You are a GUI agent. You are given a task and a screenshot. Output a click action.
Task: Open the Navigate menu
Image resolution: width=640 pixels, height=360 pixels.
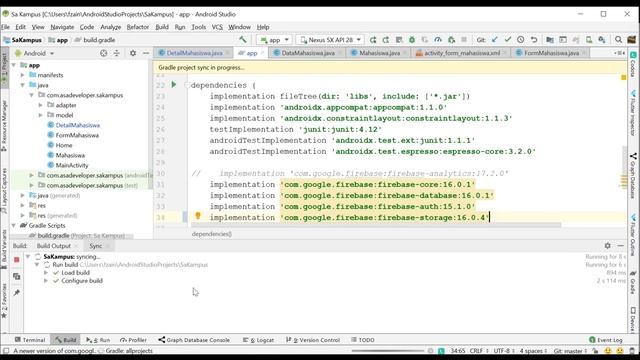click(x=62, y=27)
